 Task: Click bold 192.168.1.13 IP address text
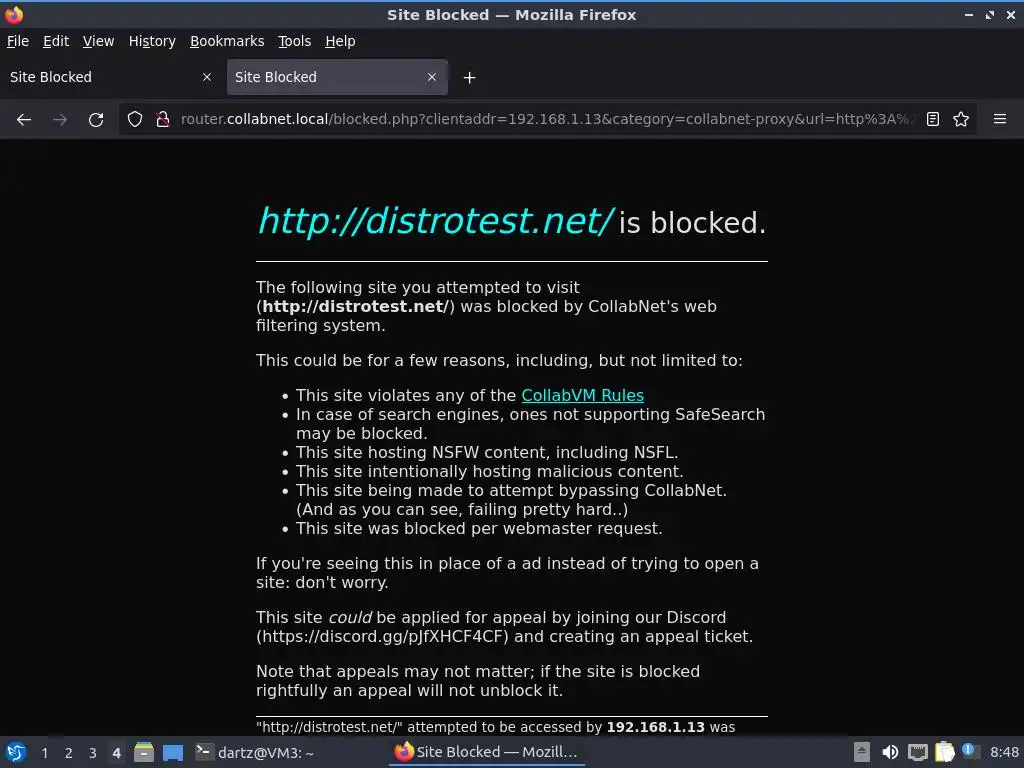pos(656,728)
